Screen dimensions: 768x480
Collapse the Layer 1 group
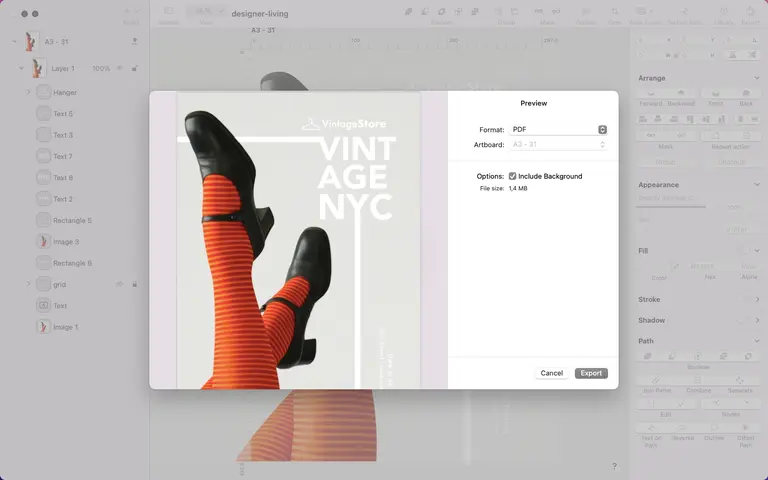click(21, 68)
